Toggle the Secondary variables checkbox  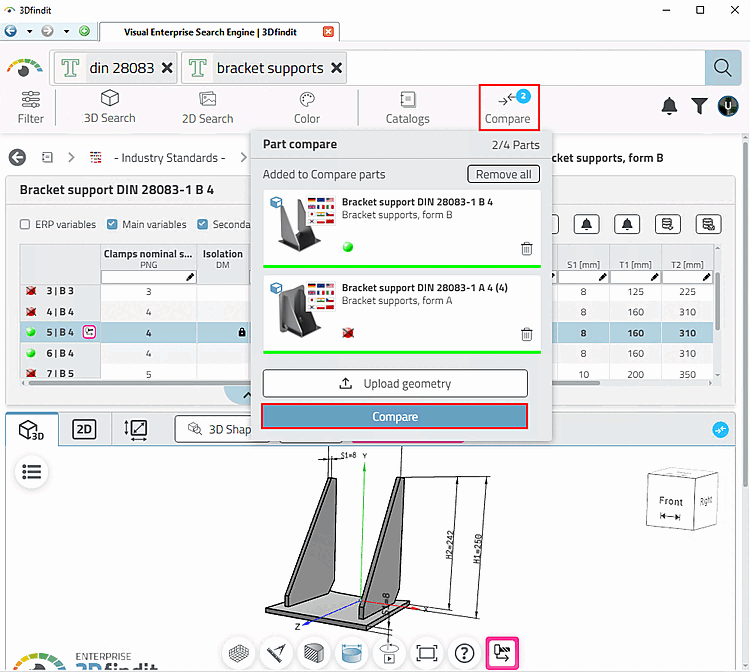click(203, 225)
